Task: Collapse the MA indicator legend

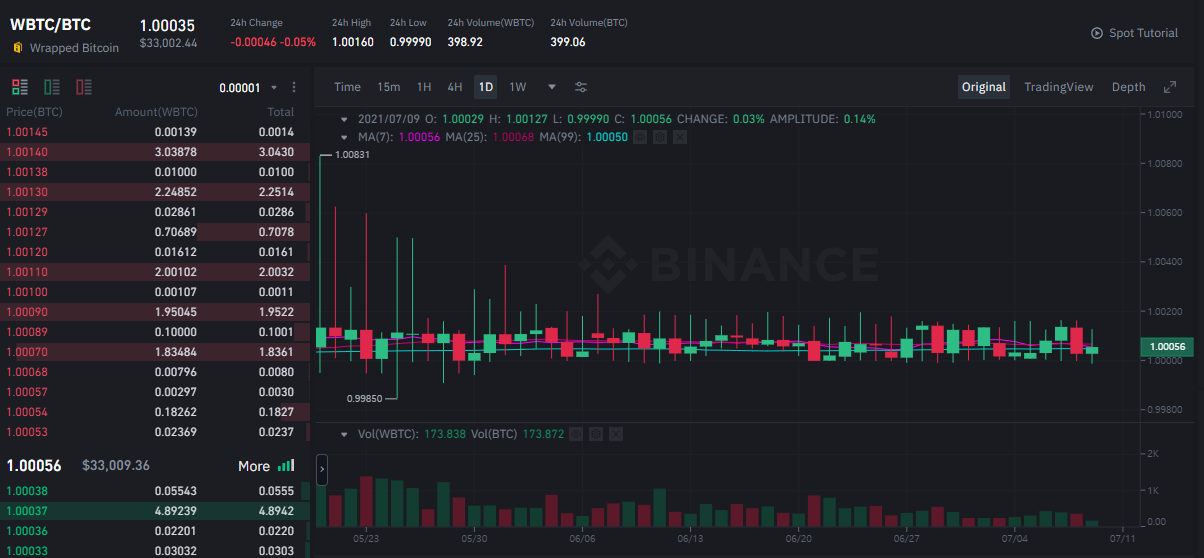Action: 344,137
